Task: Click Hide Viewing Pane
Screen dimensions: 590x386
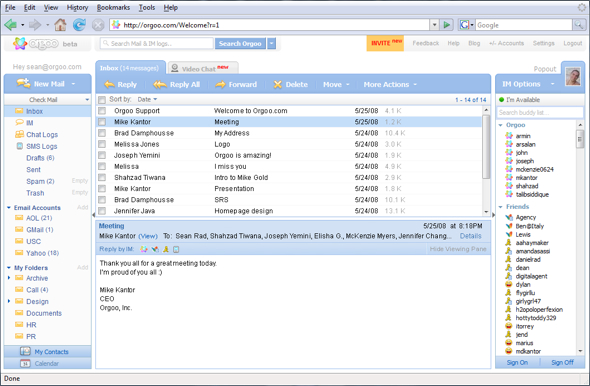Action: pyautogui.click(x=458, y=249)
